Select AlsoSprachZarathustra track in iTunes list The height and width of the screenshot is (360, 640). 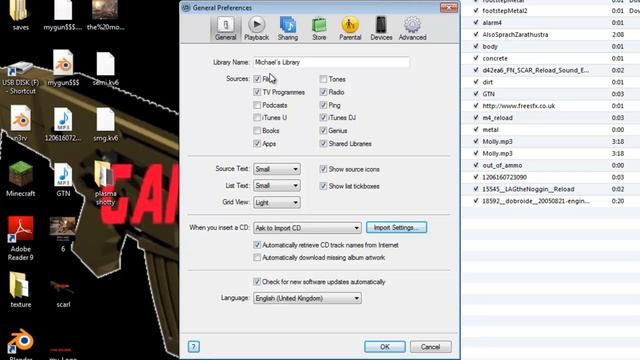[515, 34]
